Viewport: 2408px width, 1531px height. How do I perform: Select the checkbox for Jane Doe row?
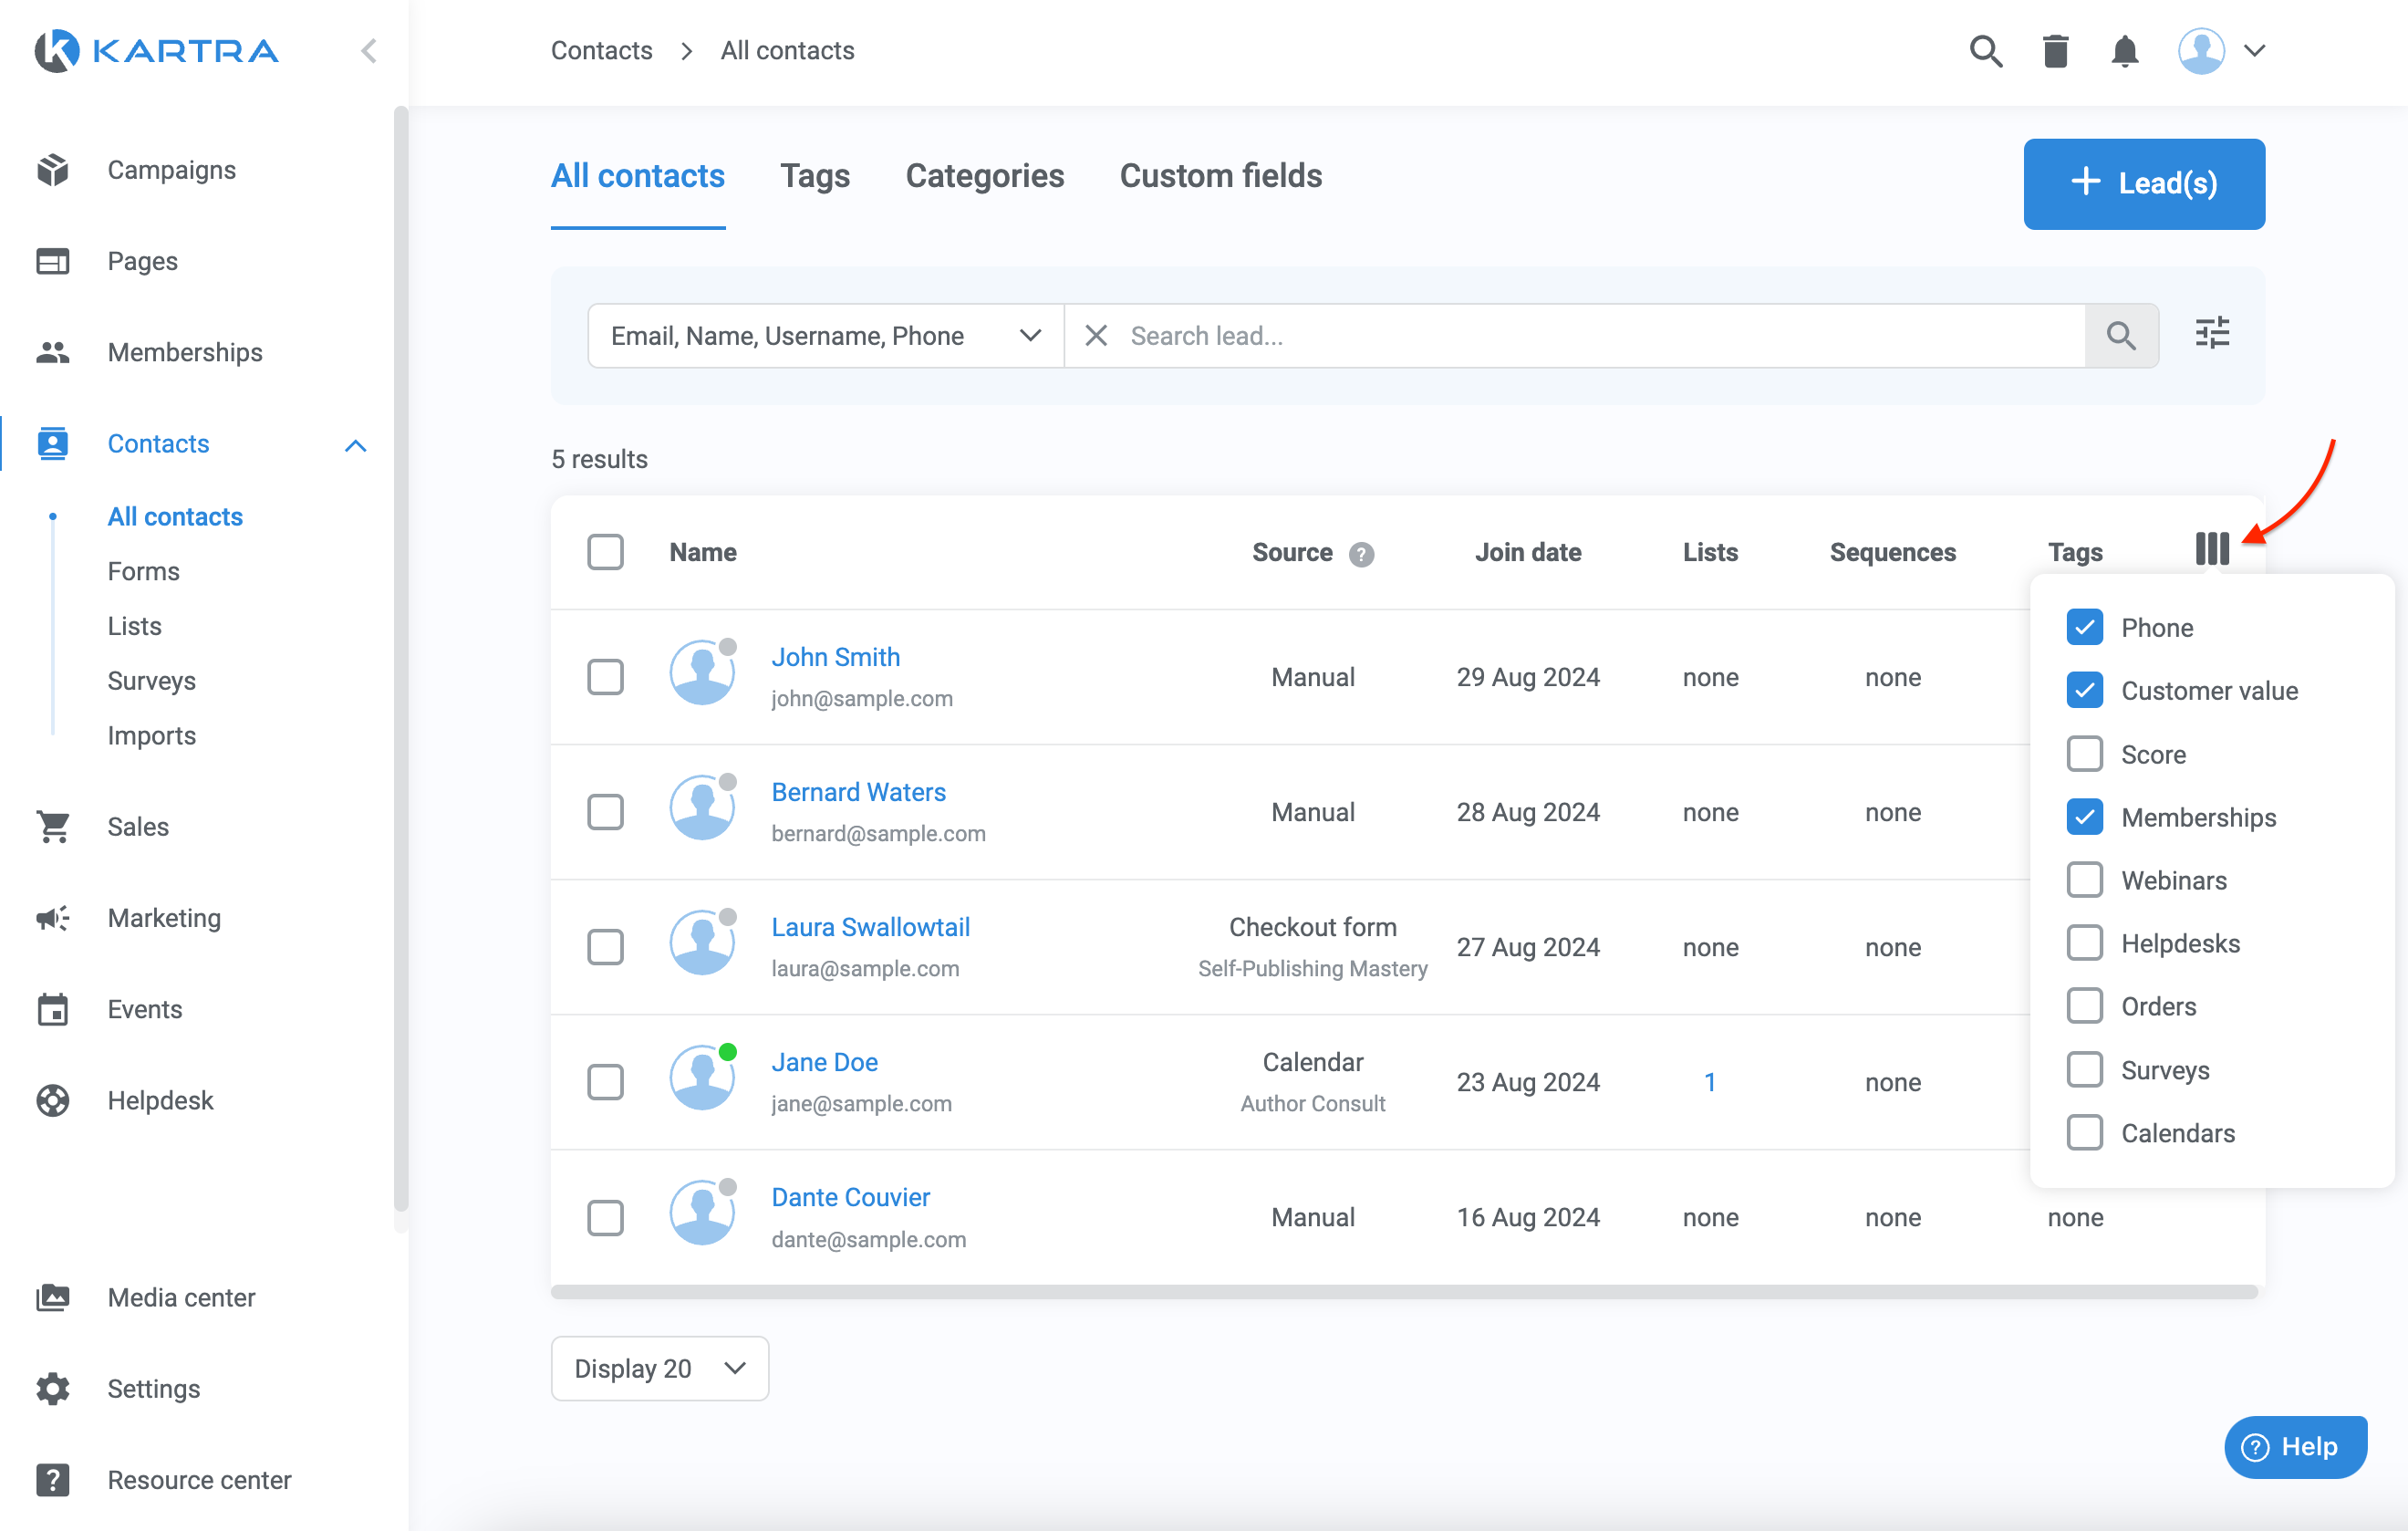605,1082
